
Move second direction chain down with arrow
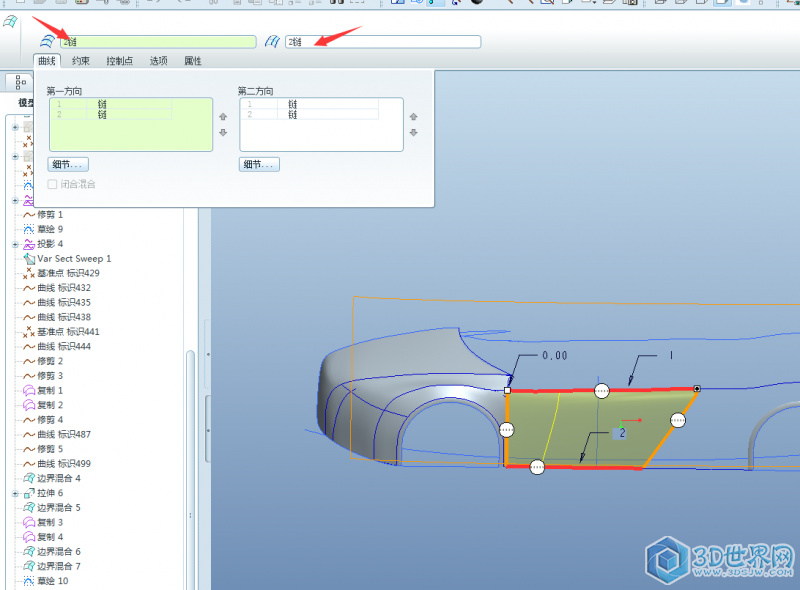(x=413, y=133)
